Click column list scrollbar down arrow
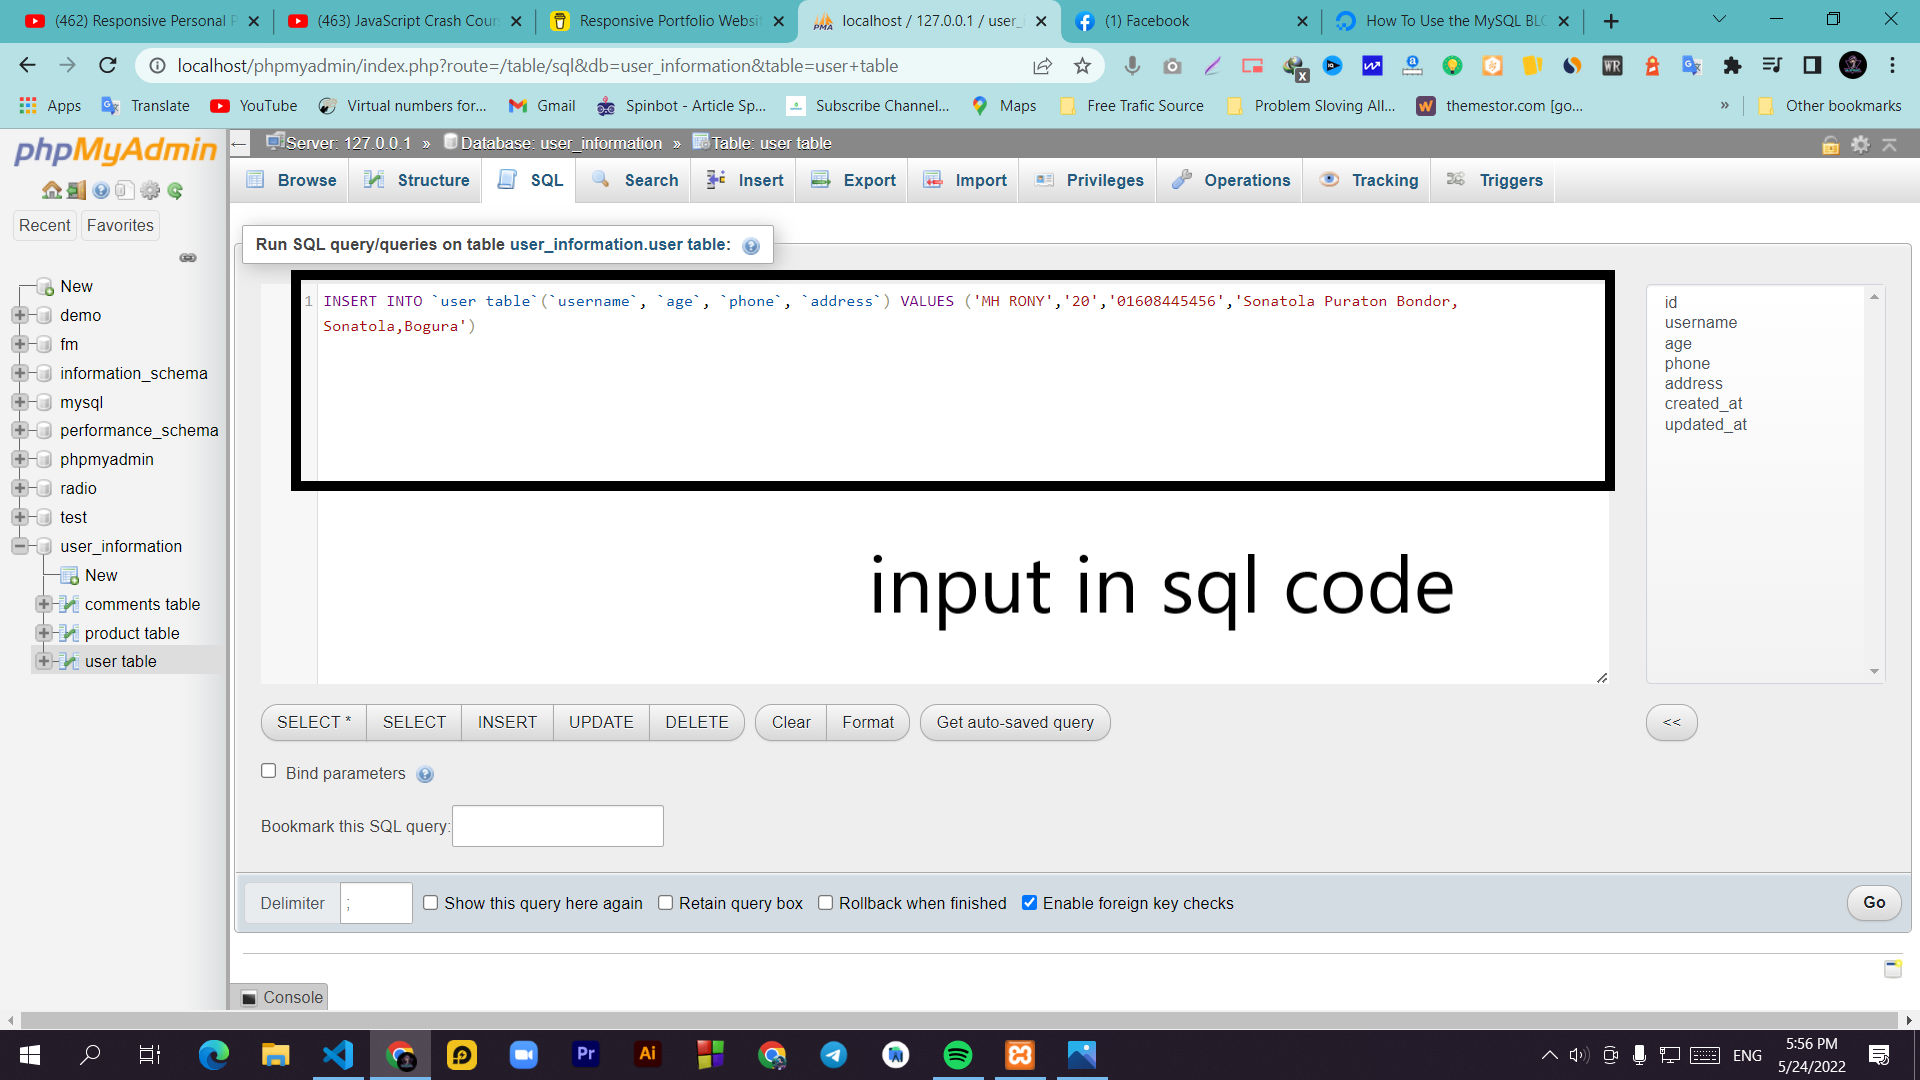Image resolution: width=1920 pixels, height=1080 pixels. tap(1874, 672)
